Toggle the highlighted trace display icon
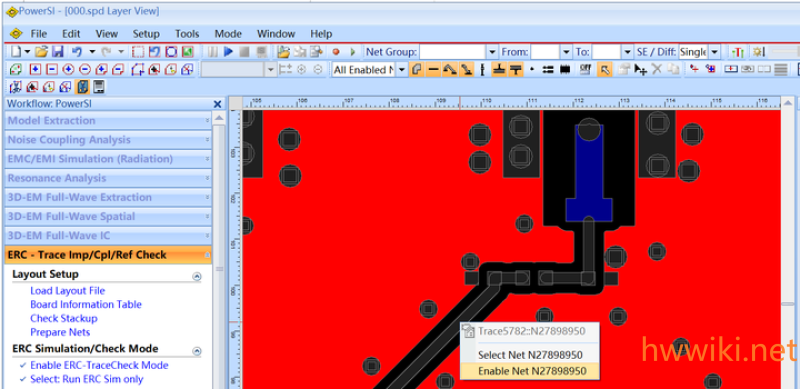800x389 pixels. point(83,87)
